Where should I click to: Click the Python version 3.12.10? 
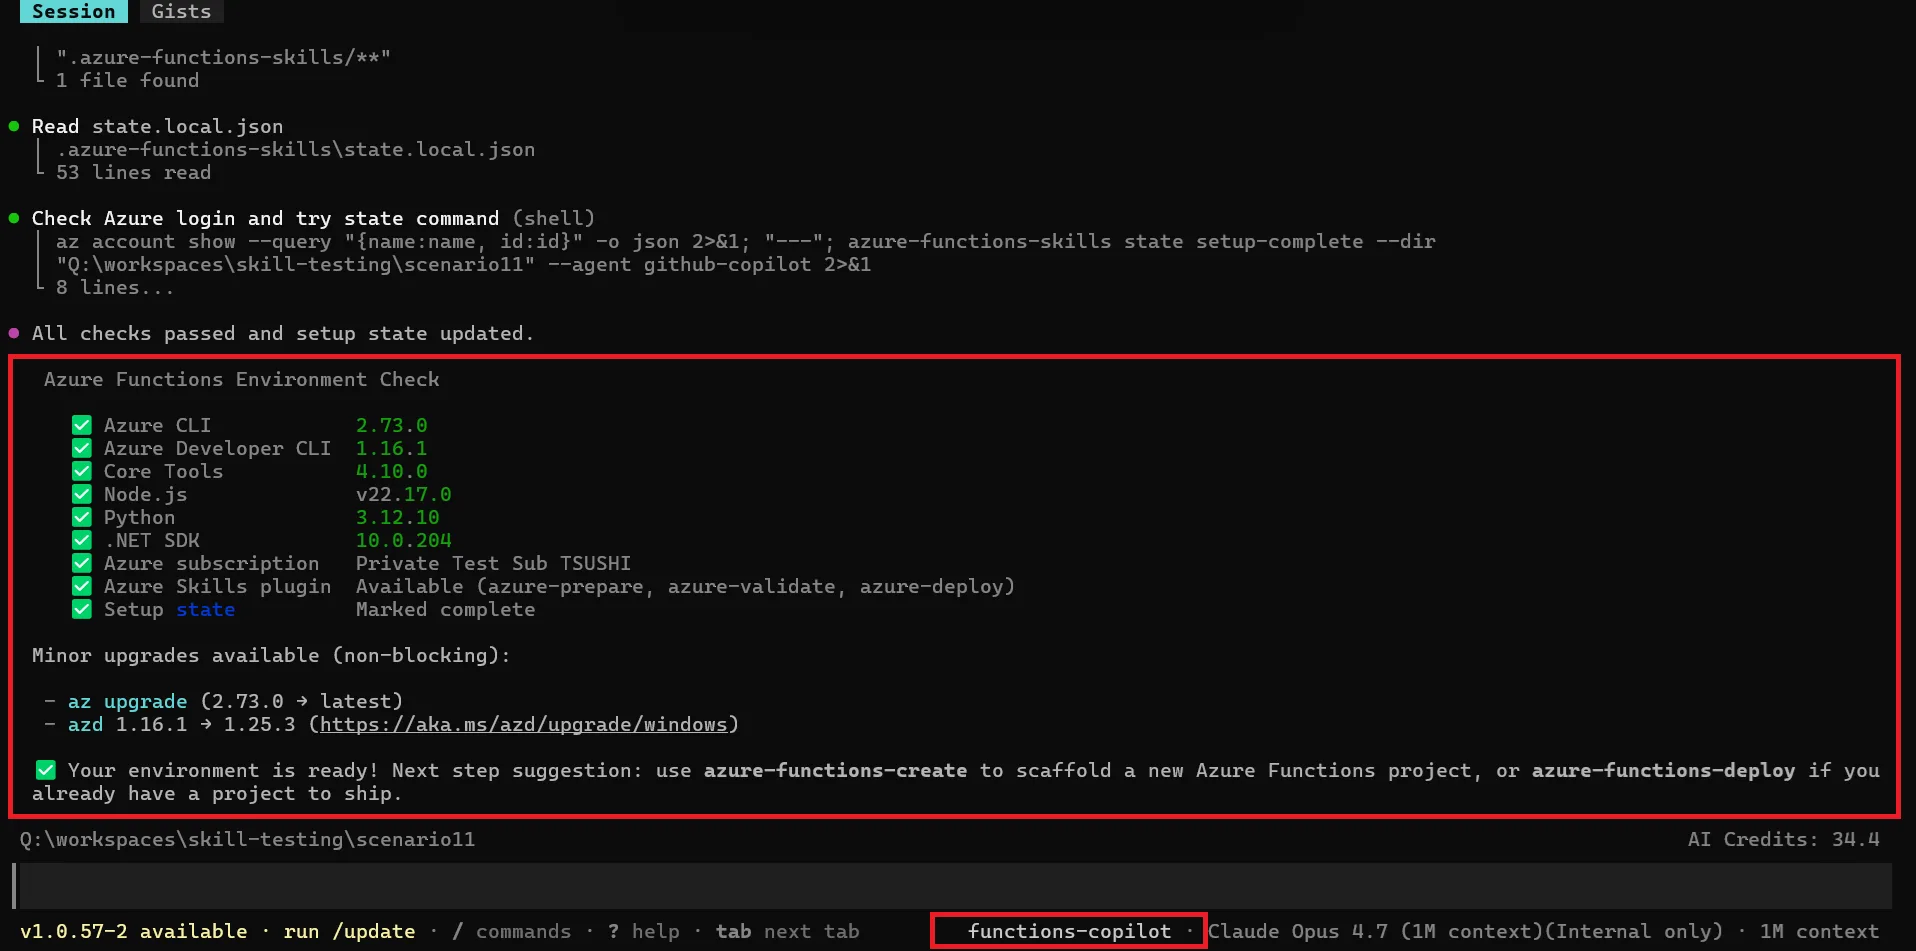coord(397,517)
